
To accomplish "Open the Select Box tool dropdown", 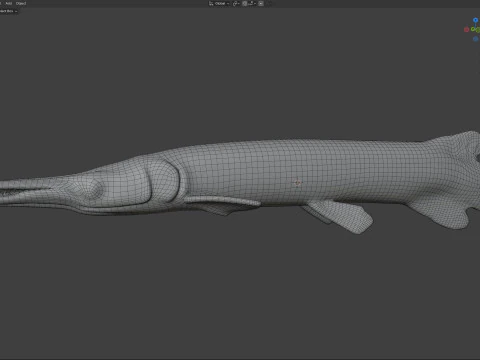I will coord(8,11).
